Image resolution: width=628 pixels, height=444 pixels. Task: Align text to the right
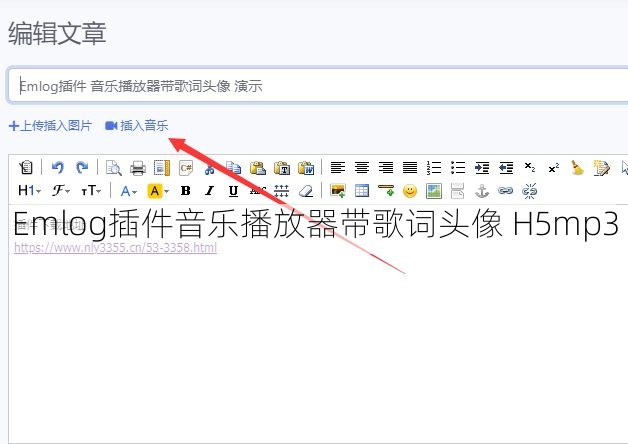click(x=386, y=167)
